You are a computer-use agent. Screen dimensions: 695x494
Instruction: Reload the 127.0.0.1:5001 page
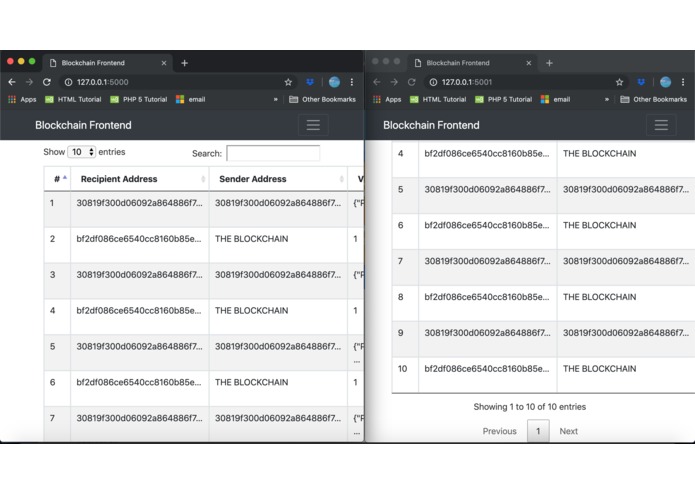coord(411,82)
